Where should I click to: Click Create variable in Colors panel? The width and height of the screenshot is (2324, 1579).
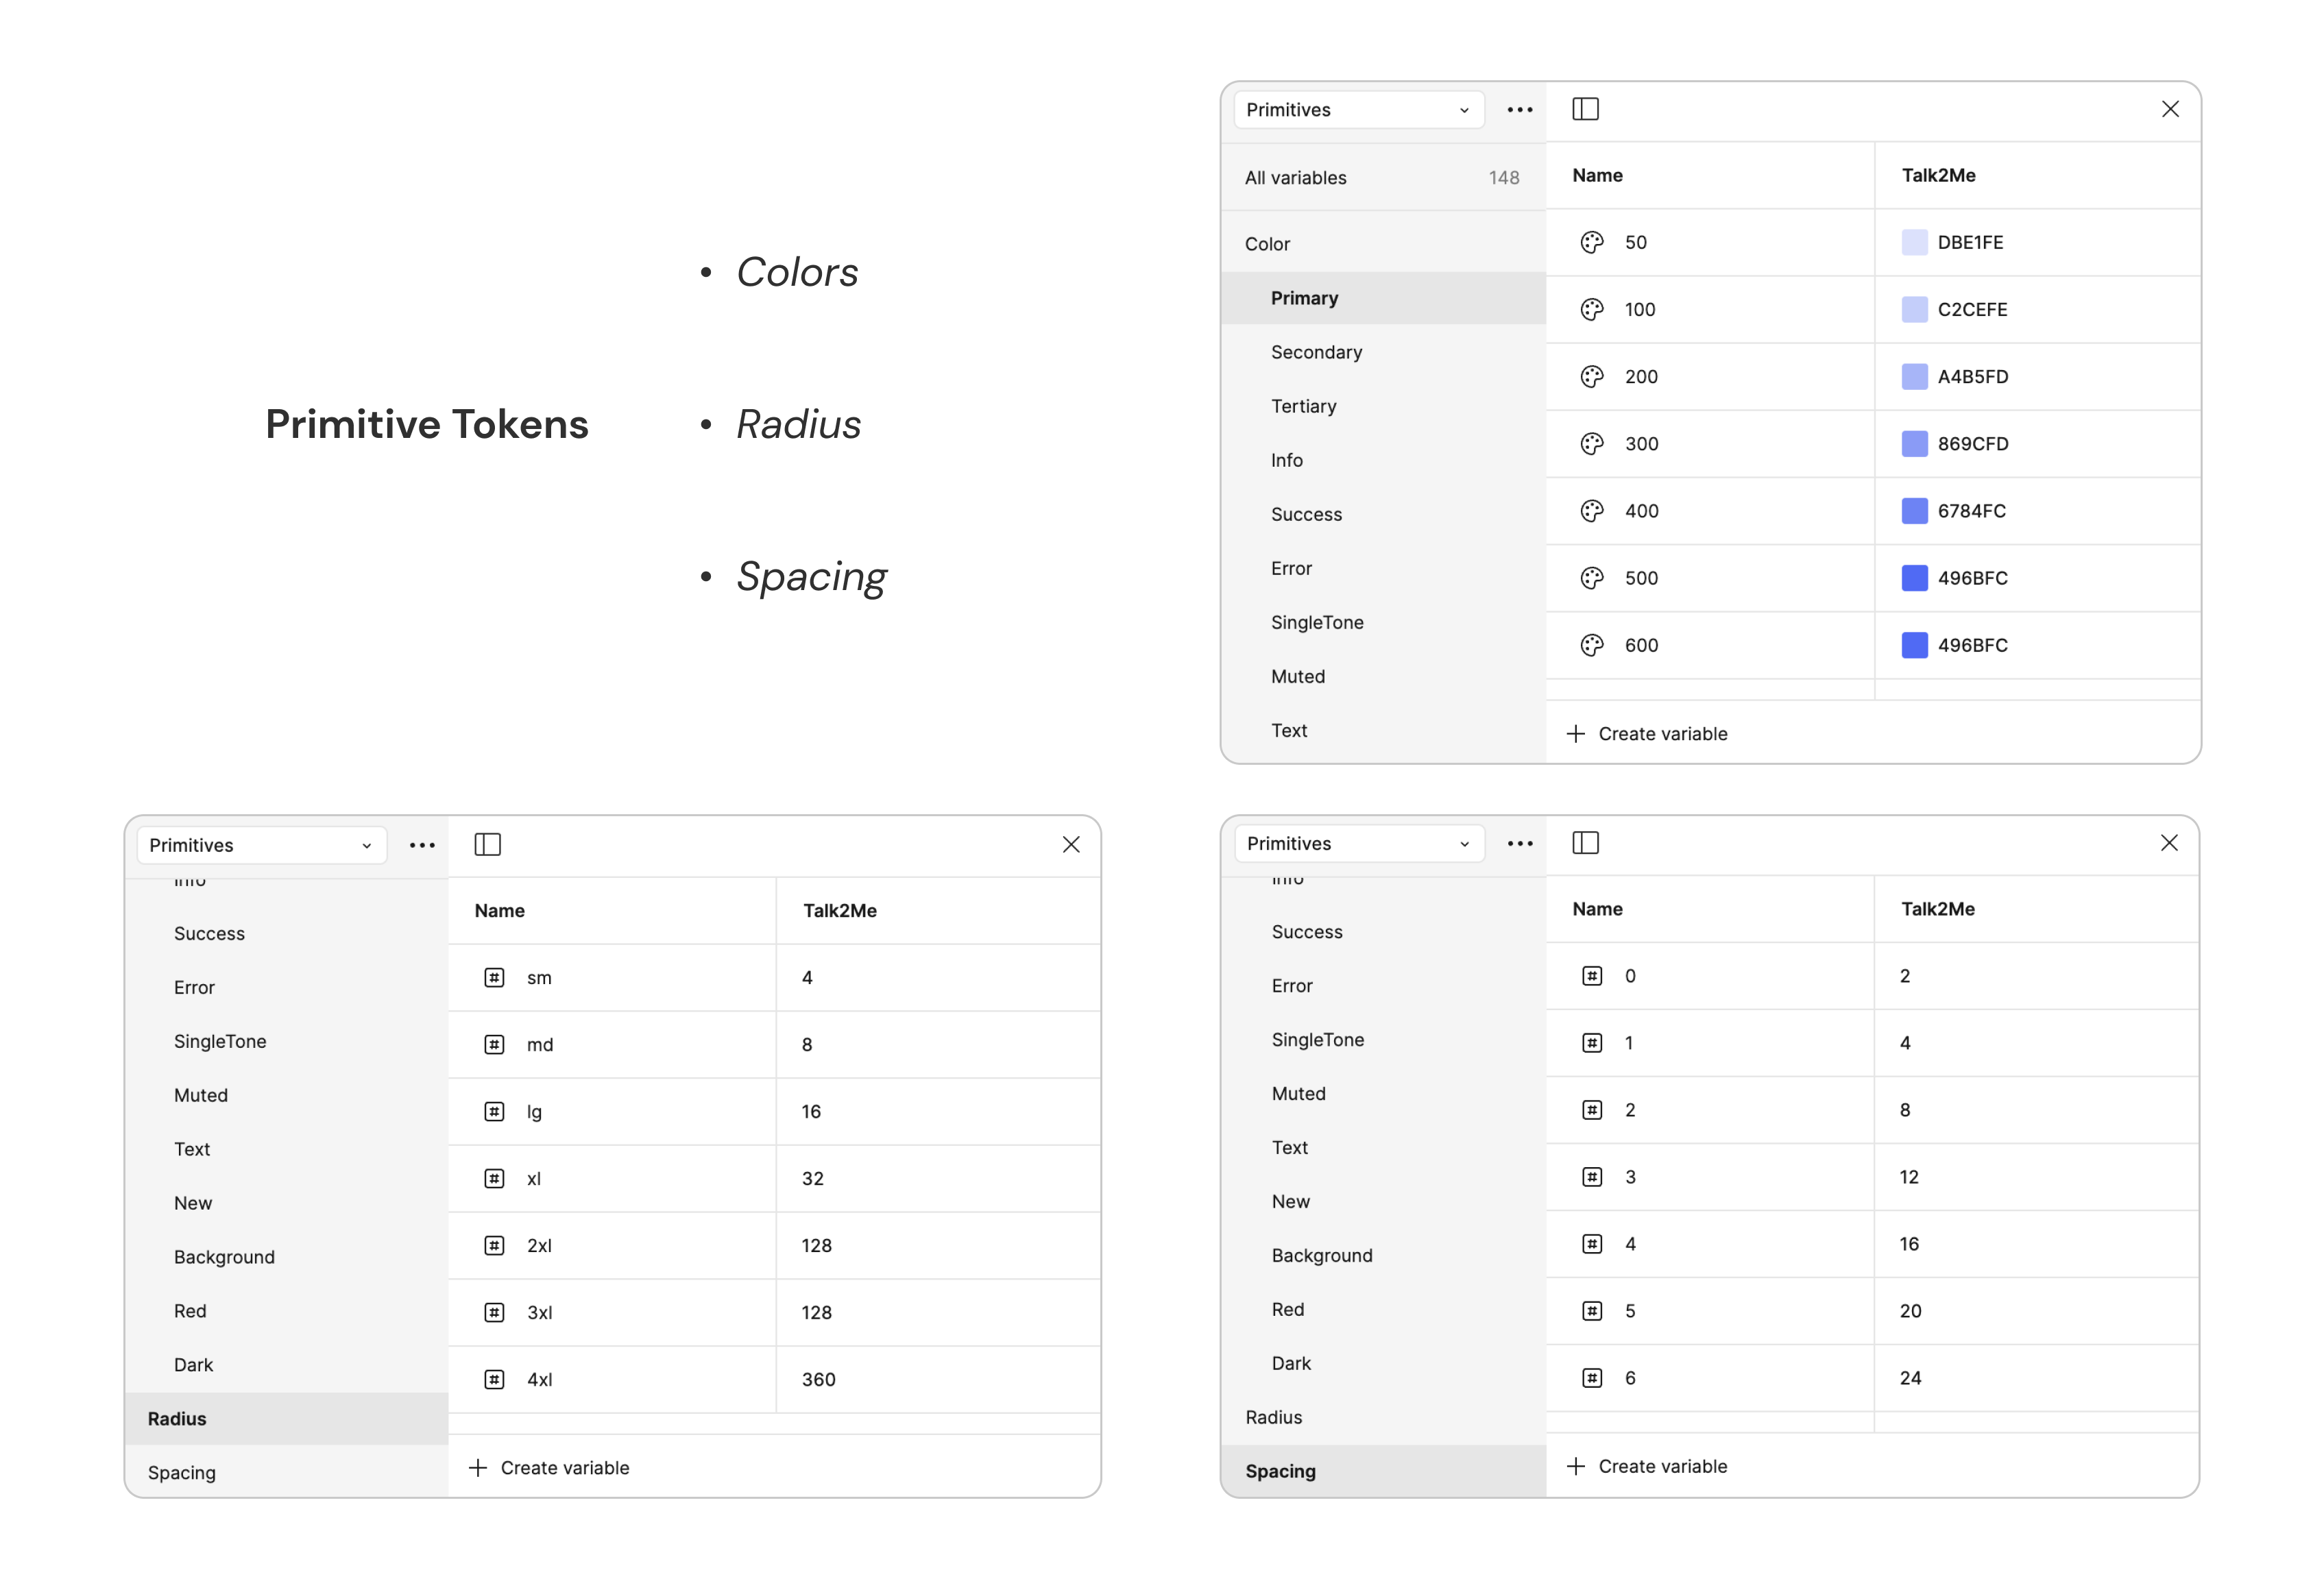(1646, 733)
